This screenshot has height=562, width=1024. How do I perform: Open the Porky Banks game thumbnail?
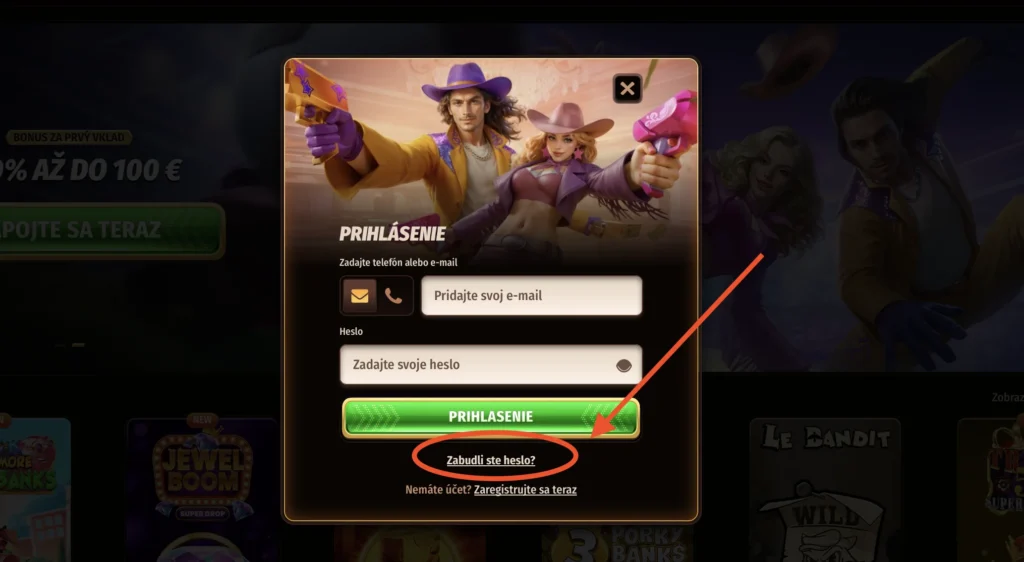pos(617,543)
